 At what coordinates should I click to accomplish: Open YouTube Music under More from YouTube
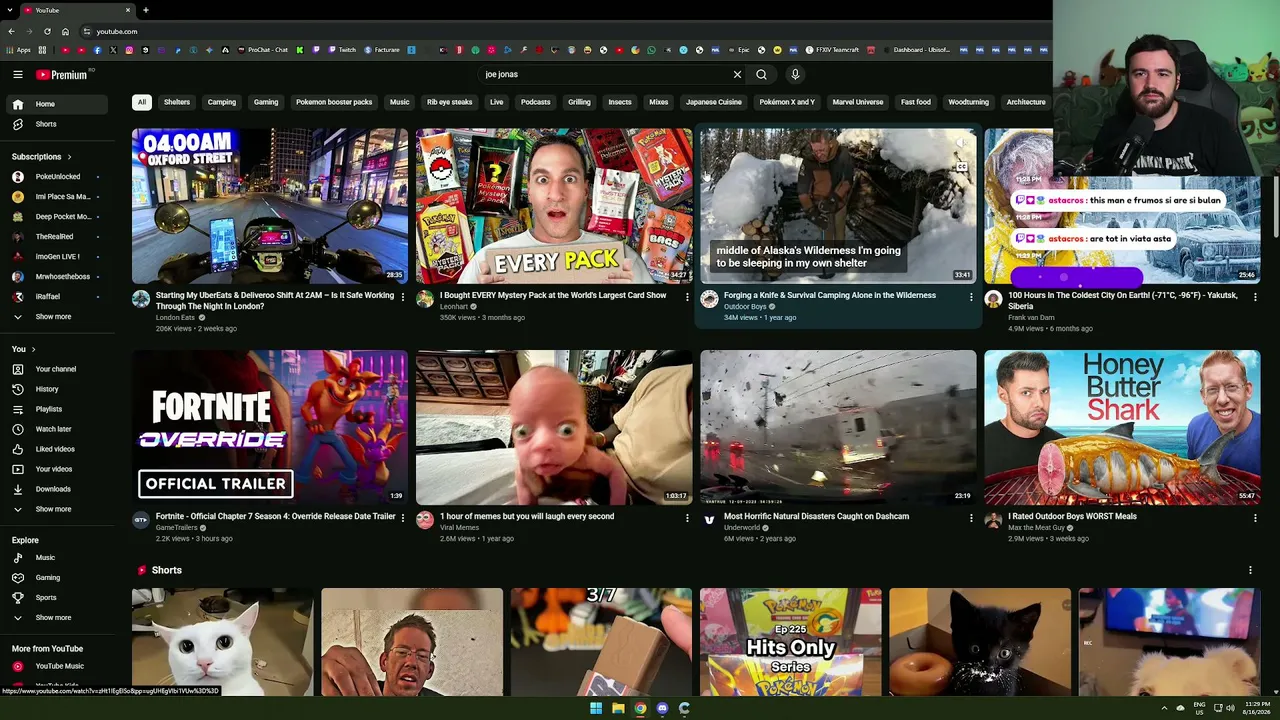coord(58,666)
